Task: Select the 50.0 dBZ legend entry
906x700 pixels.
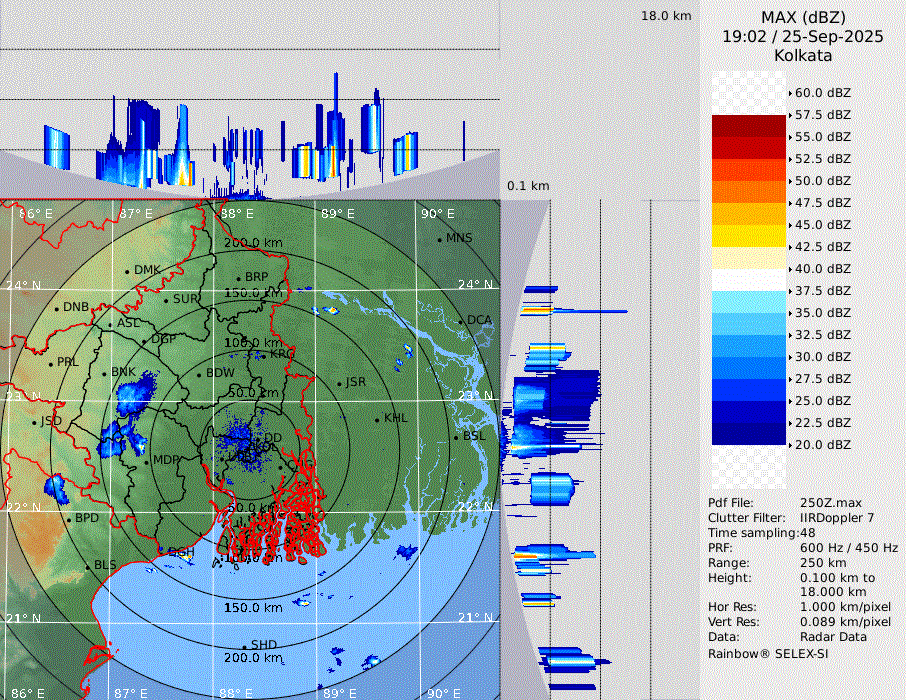Action: tap(822, 181)
